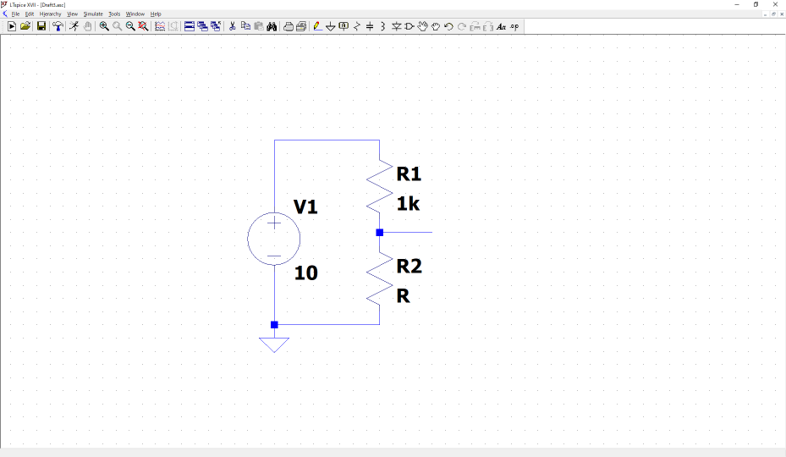Click the Autorange waveform icon

(160, 27)
